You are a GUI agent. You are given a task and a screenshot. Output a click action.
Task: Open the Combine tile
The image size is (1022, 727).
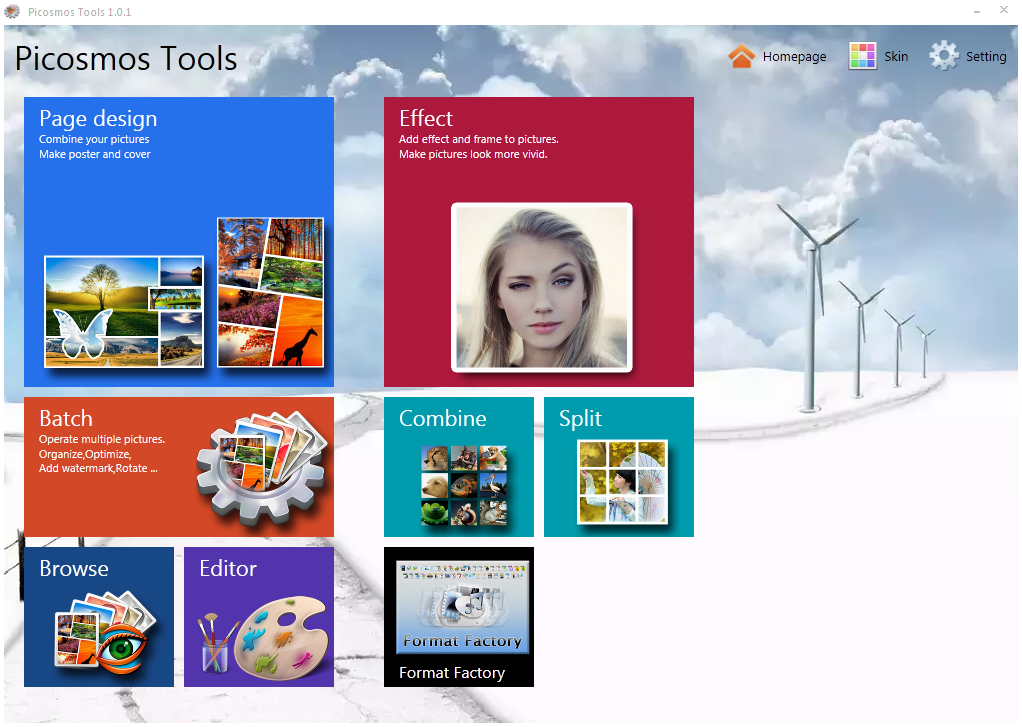[x=459, y=467]
